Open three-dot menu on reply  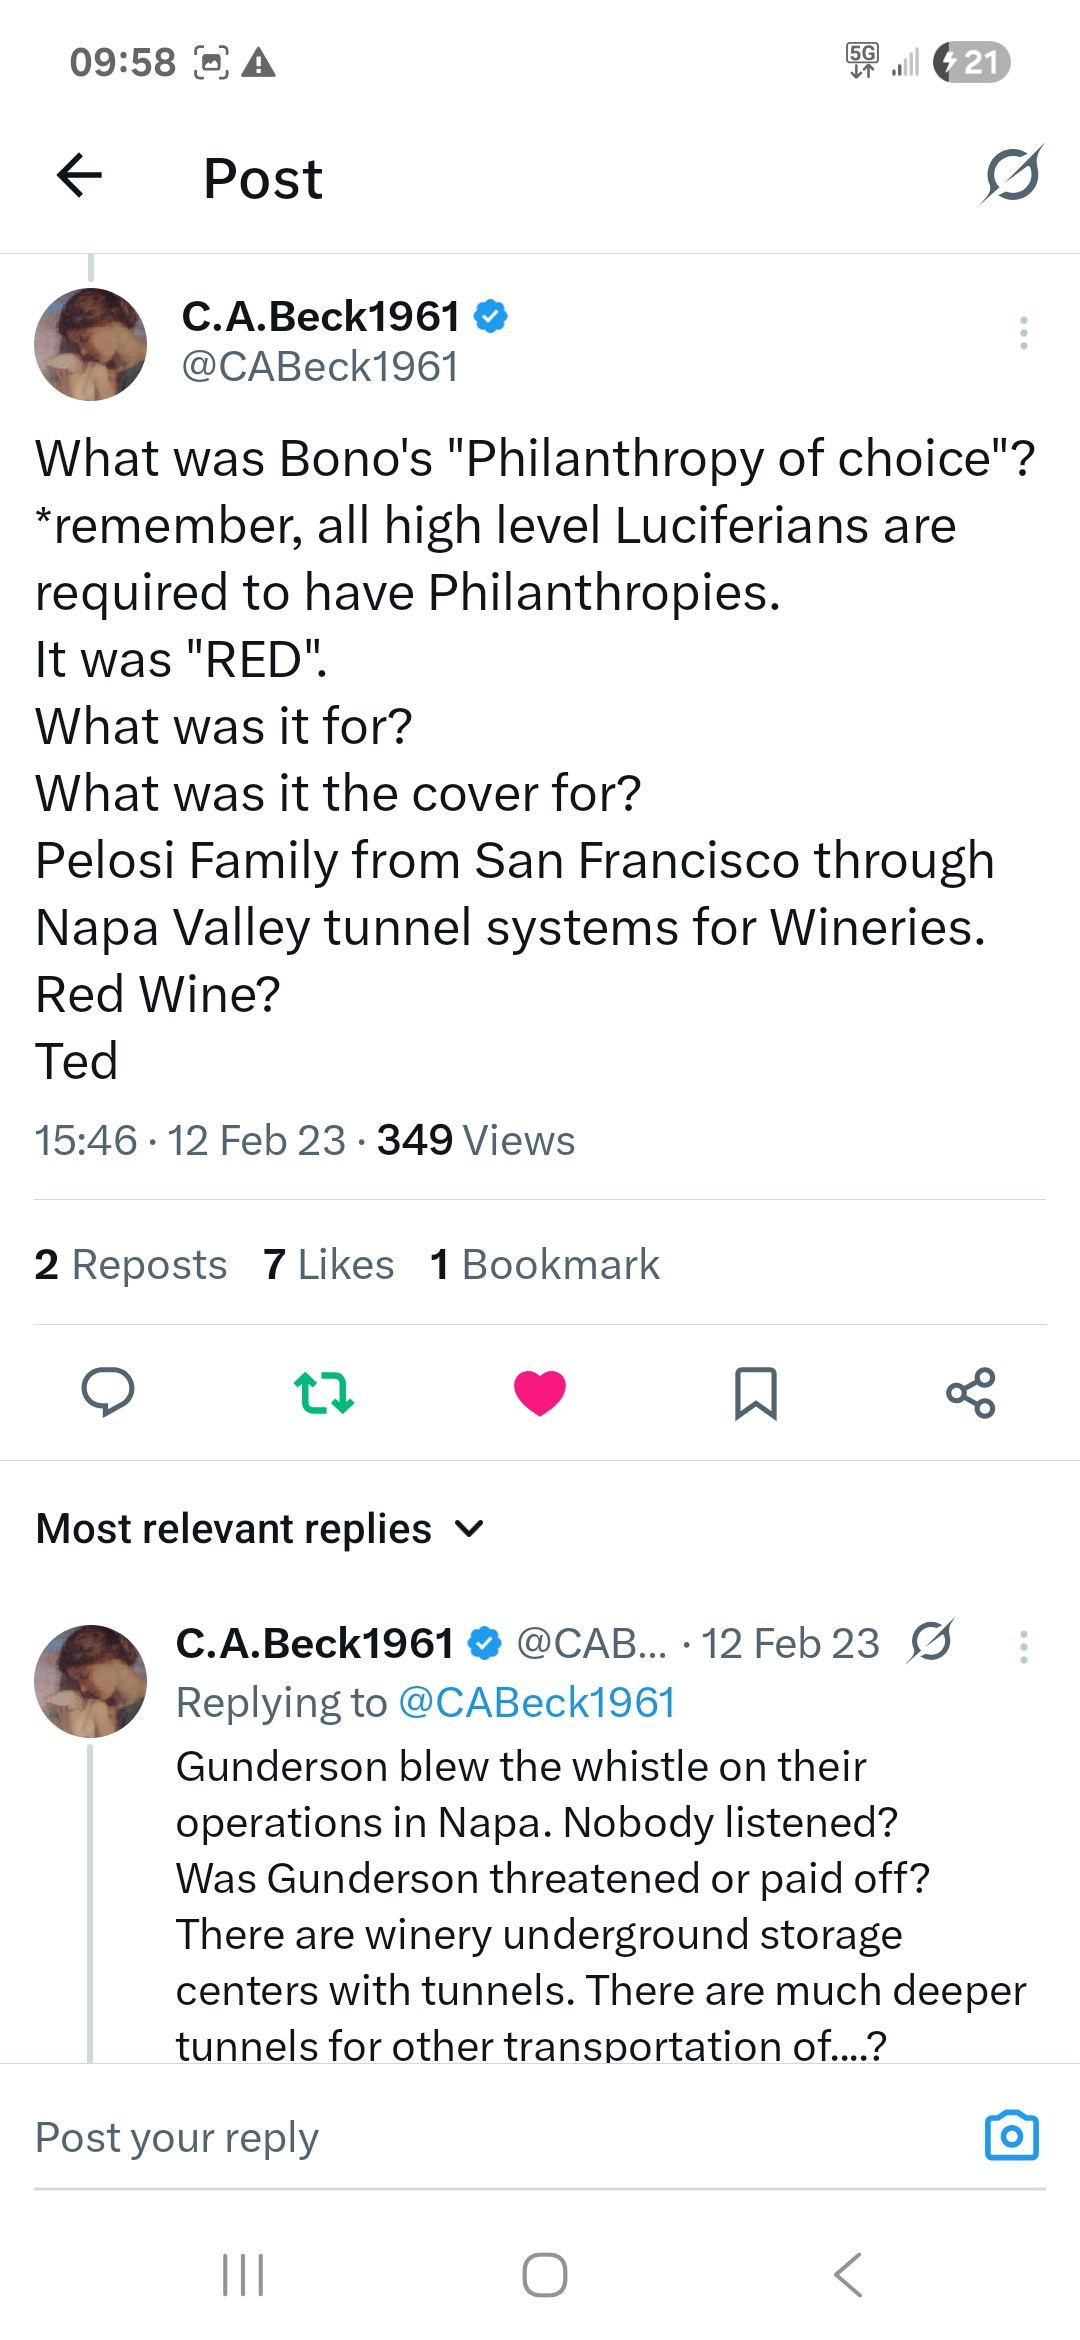(x=1023, y=1646)
